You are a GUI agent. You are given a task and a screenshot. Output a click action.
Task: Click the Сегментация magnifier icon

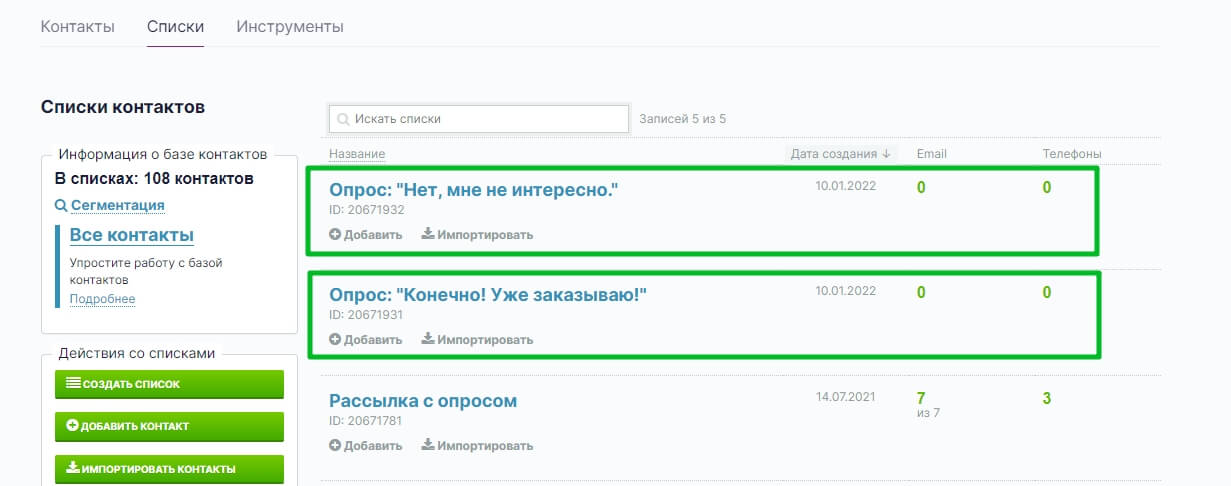tap(61, 205)
